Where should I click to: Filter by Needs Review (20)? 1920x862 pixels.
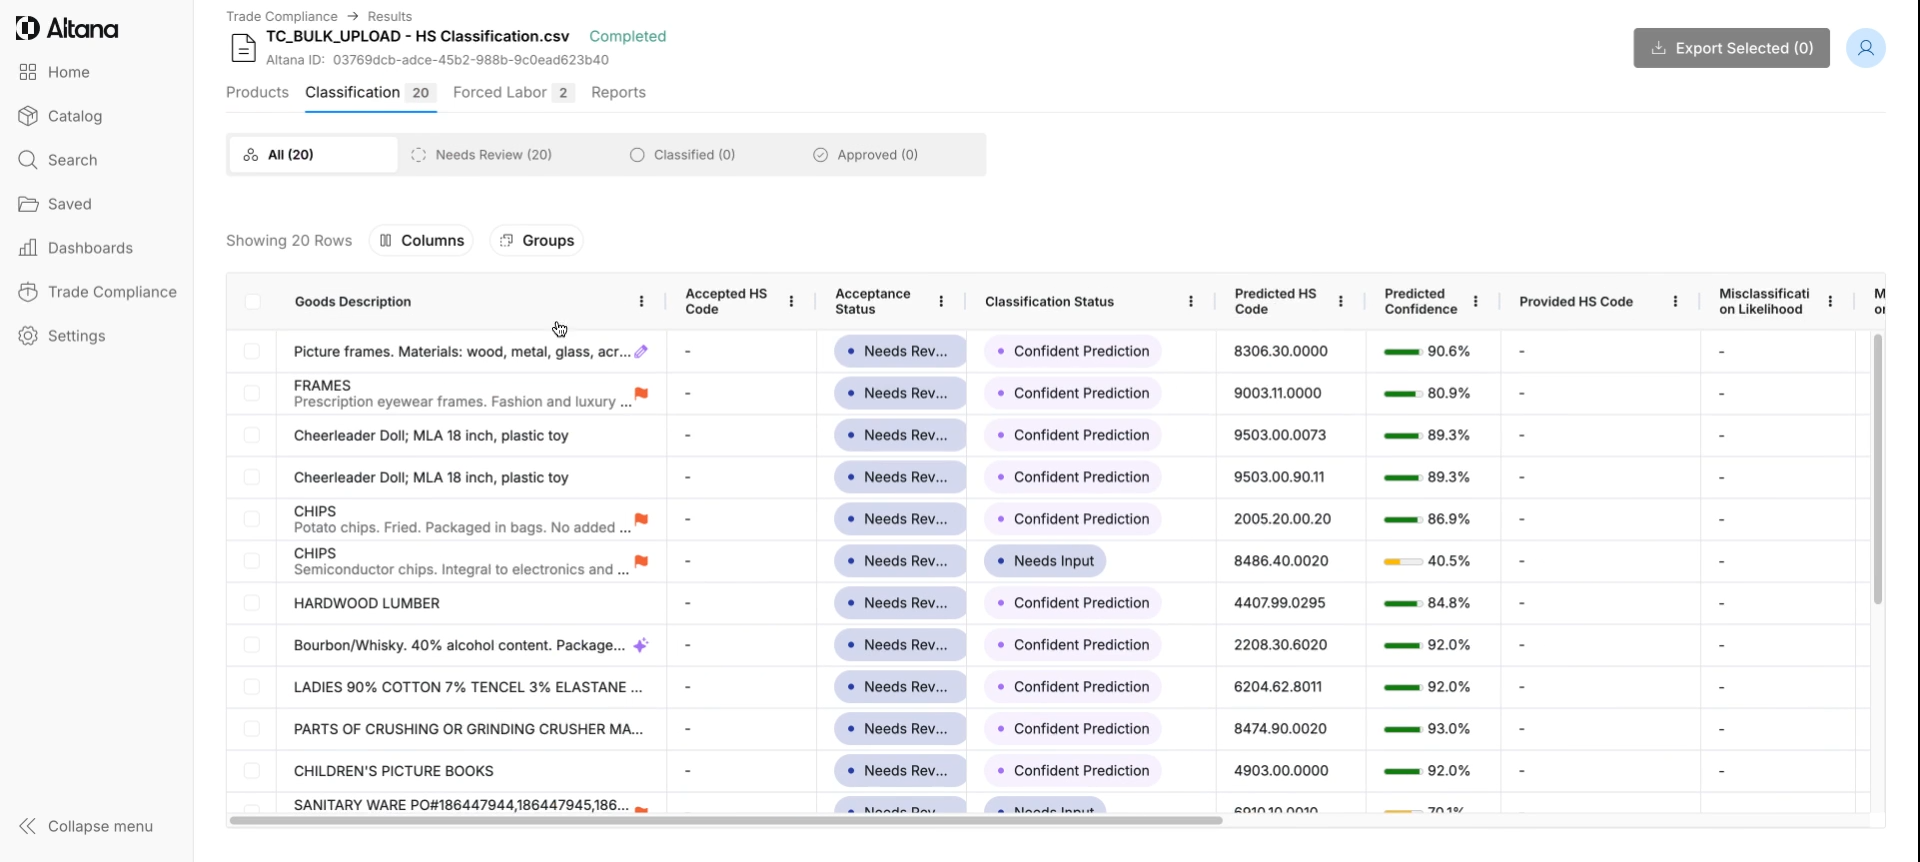[482, 155]
